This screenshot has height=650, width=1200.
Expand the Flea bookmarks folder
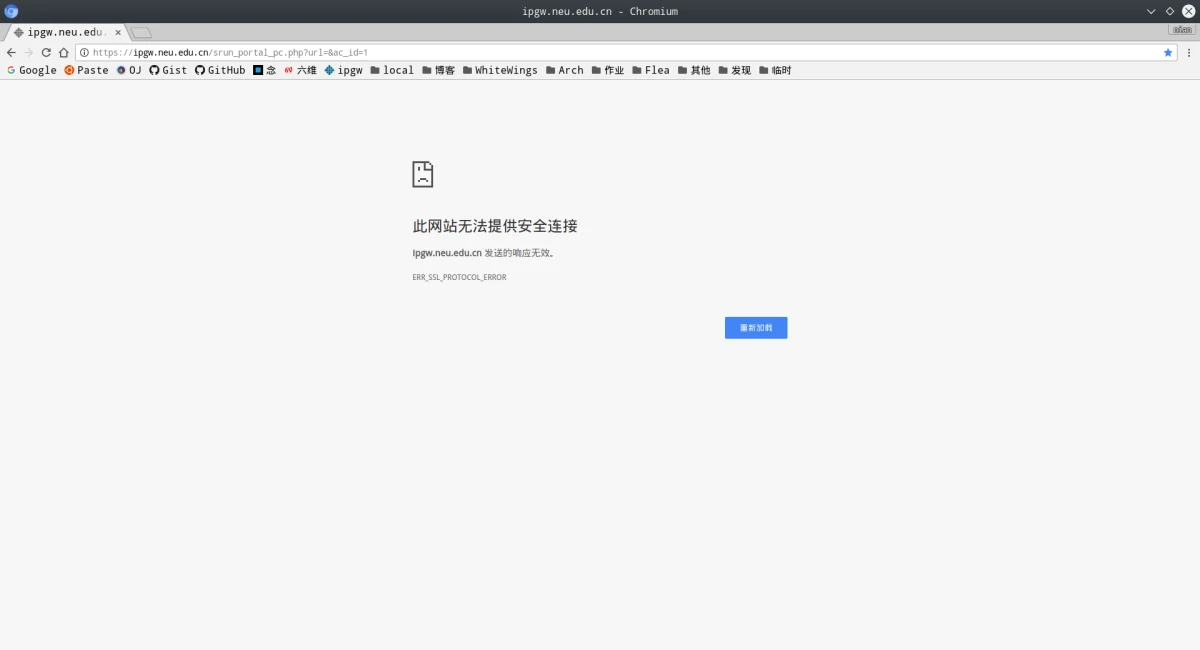coord(650,70)
